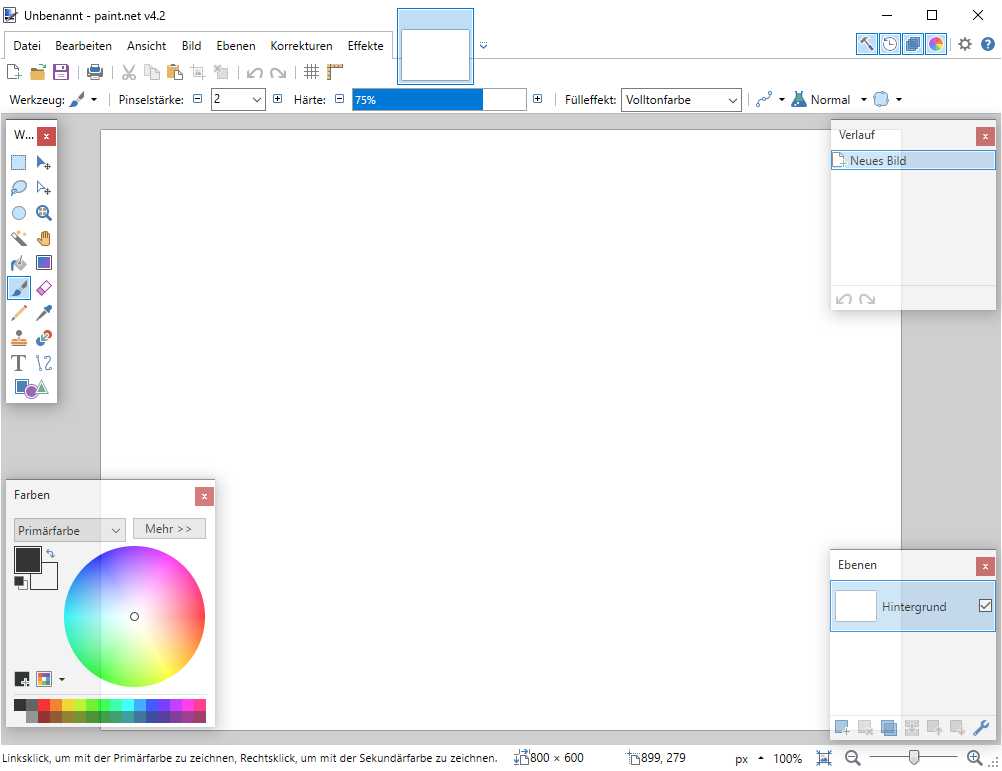Viewport: 1002px width, 771px height.
Task: Close the Farben panel
Action: coord(204,496)
